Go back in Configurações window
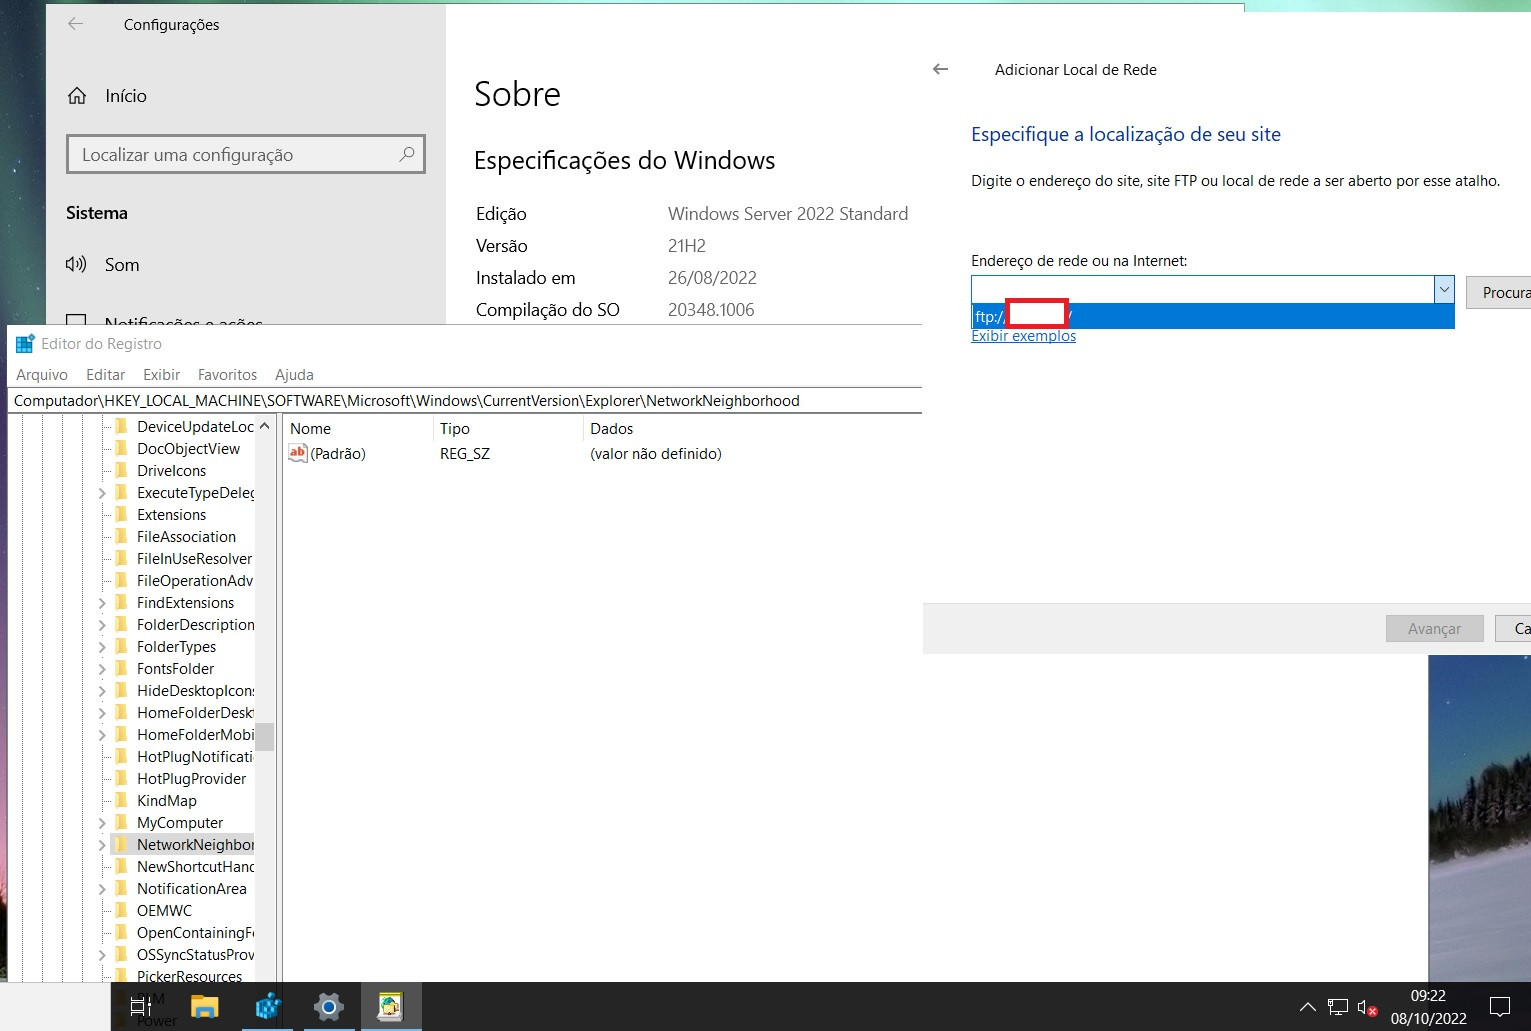1531x1031 pixels. coord(75,24)
